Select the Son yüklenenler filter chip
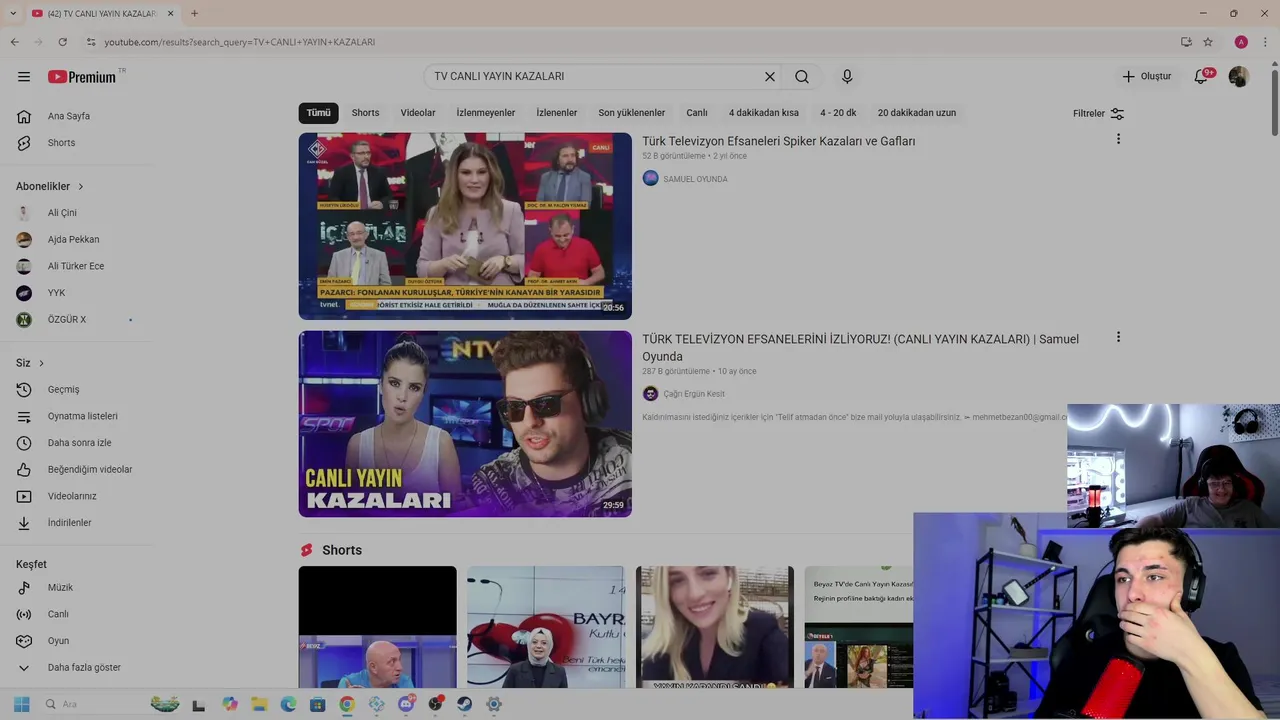 click(632, 113)
